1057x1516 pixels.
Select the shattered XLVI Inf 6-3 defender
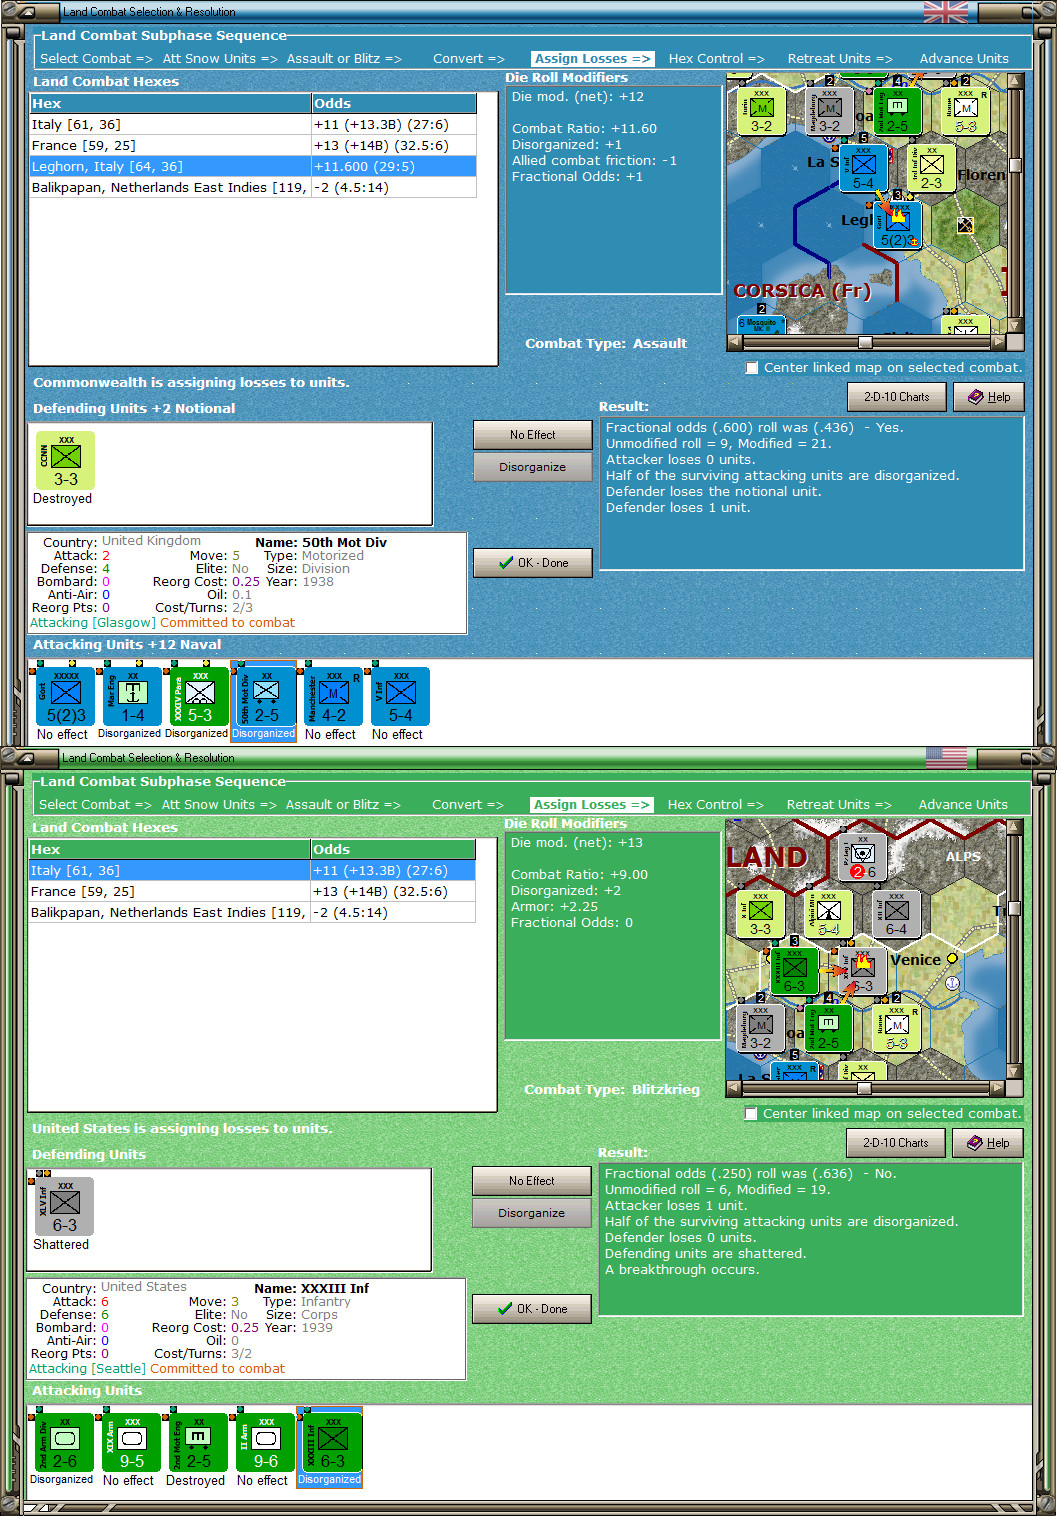click(x=65, y=1206)
